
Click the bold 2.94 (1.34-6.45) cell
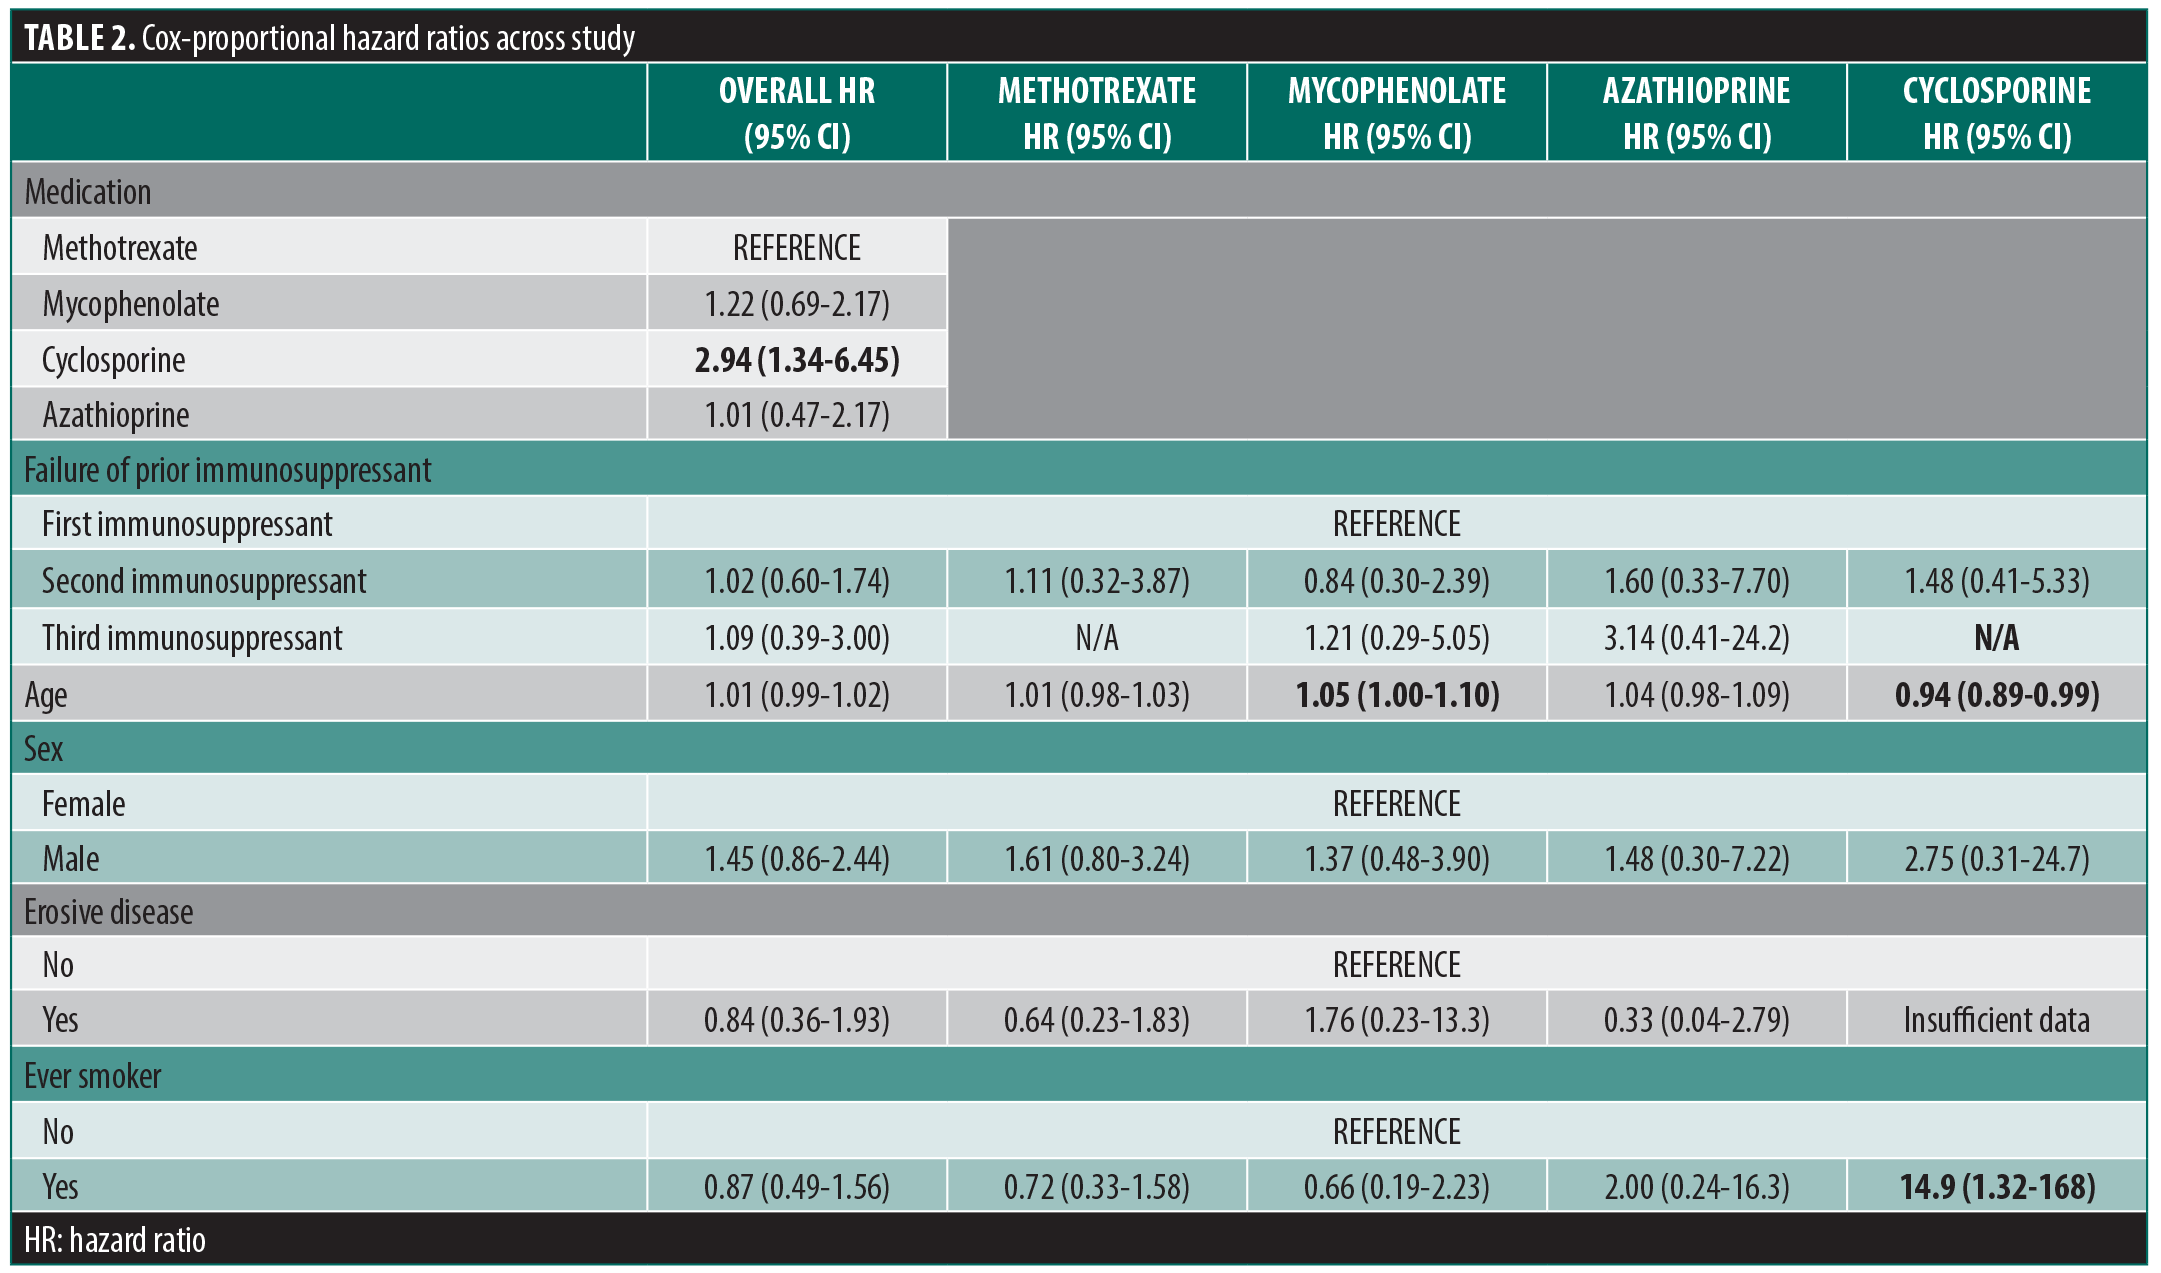pyautogui.click(x=796, y=360)
